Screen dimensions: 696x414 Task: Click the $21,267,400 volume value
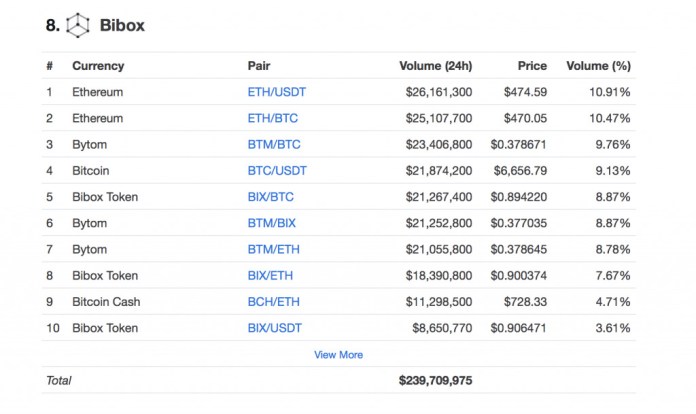click(x=439, y=197)
